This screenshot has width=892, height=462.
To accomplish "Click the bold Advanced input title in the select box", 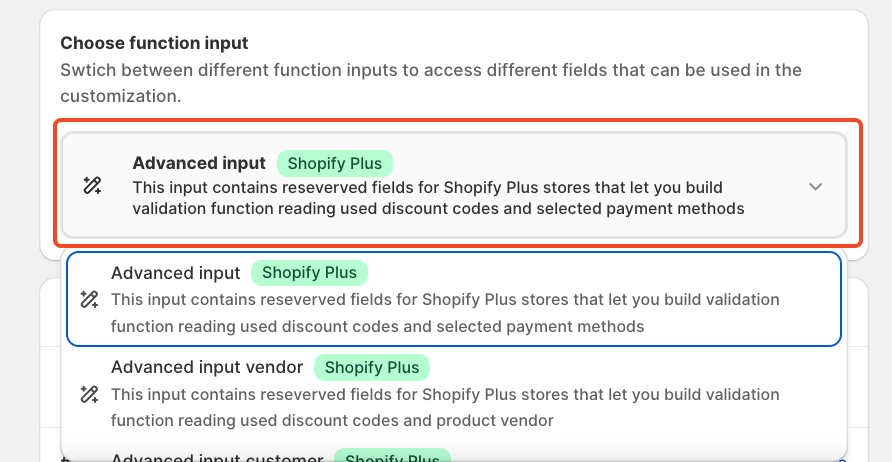I will click(x=199, y=163).
